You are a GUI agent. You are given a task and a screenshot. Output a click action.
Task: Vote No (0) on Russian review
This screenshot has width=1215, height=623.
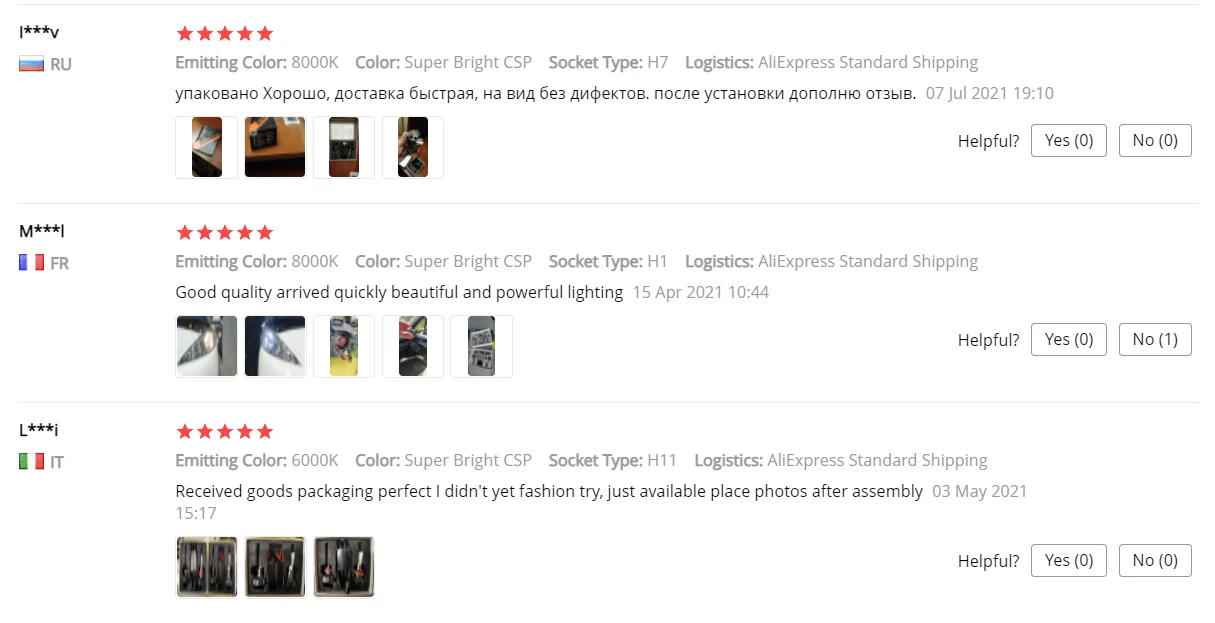click(1155, 140)
